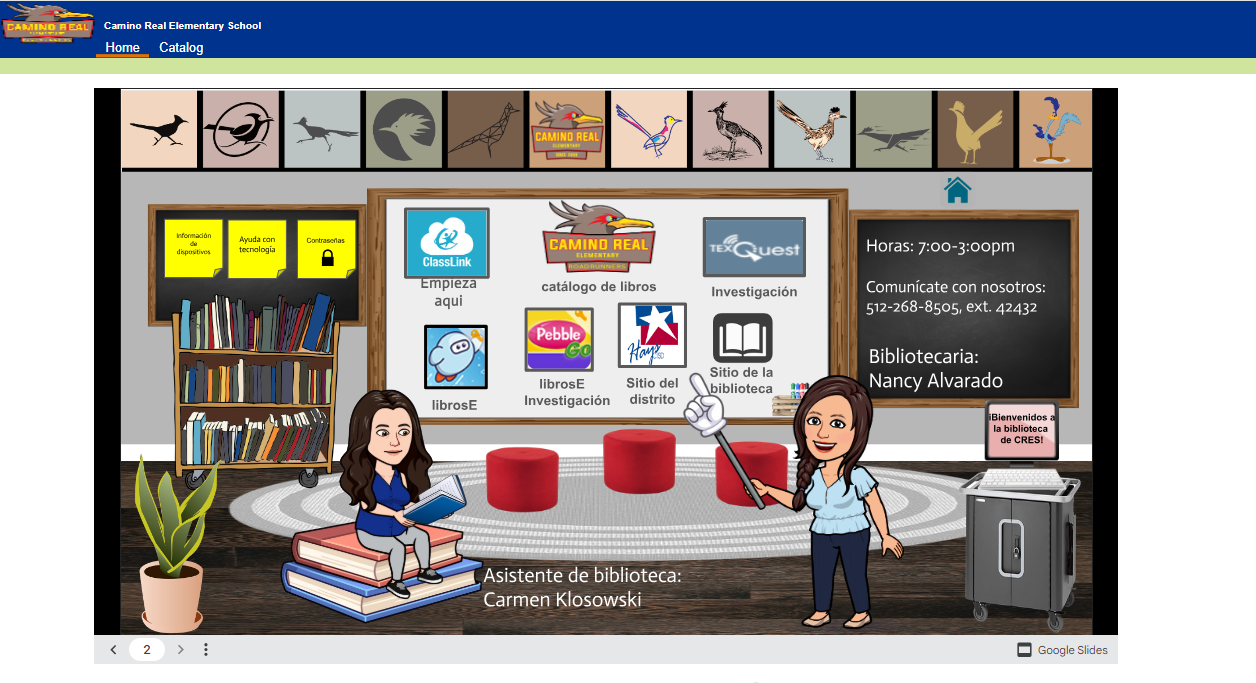
Task: Click the Nancy Alvarado name on chalkboard
Action: click(936, 381)
